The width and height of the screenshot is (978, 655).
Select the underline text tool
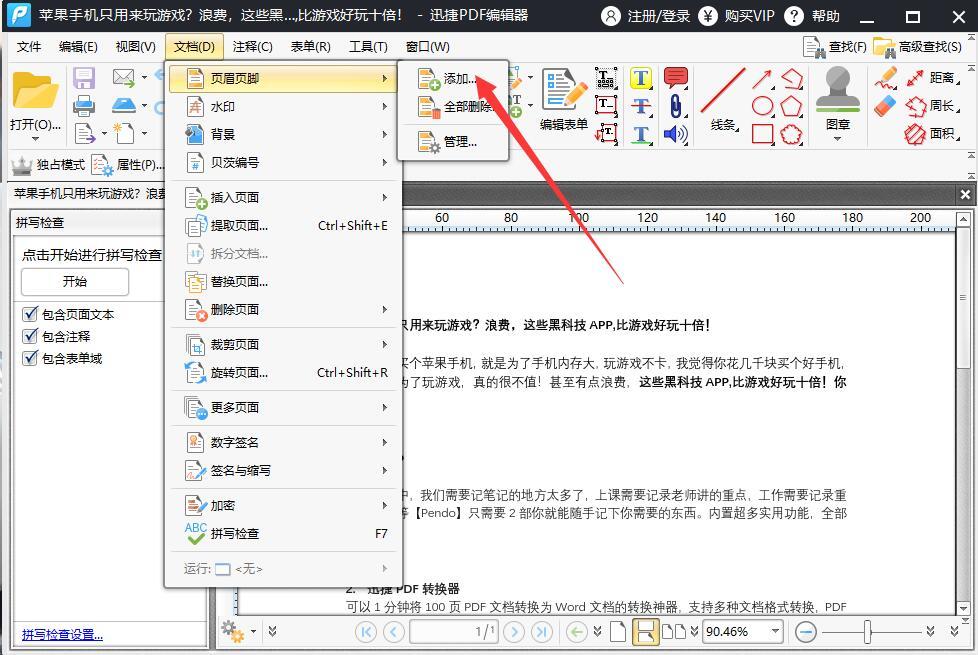(x=641, y=134)
